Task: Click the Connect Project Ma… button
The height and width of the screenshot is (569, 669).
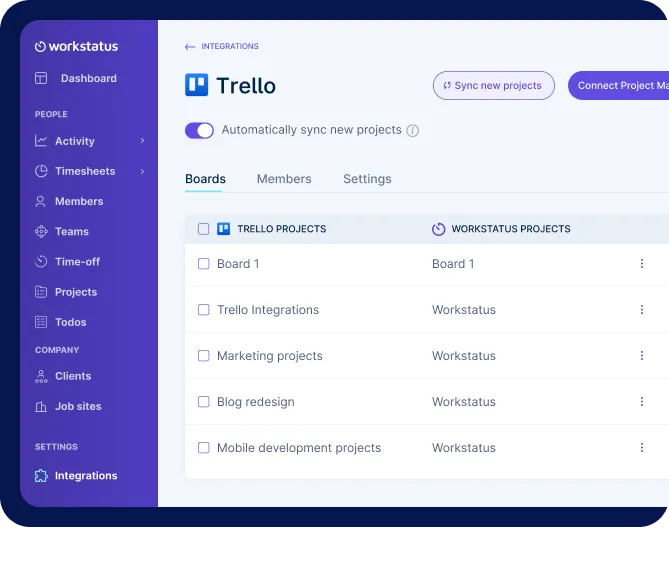Action: [618, 86]
